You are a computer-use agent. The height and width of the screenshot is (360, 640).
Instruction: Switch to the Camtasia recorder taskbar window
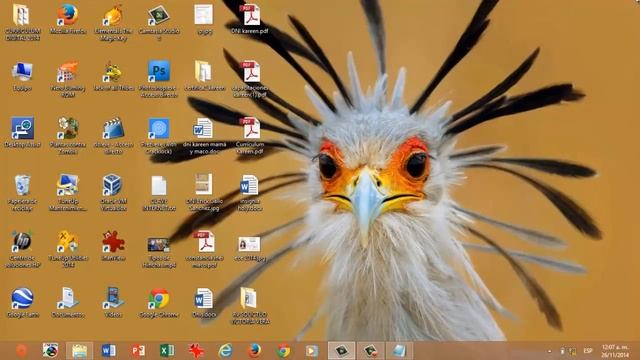click(x=370, y=351)
